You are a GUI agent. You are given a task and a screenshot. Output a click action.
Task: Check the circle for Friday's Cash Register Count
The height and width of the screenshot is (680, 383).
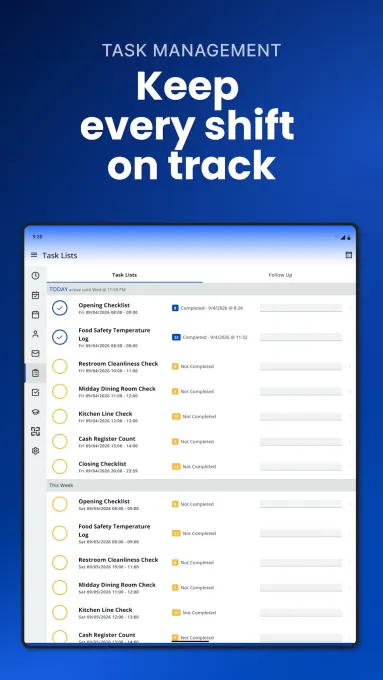[60, 441]
